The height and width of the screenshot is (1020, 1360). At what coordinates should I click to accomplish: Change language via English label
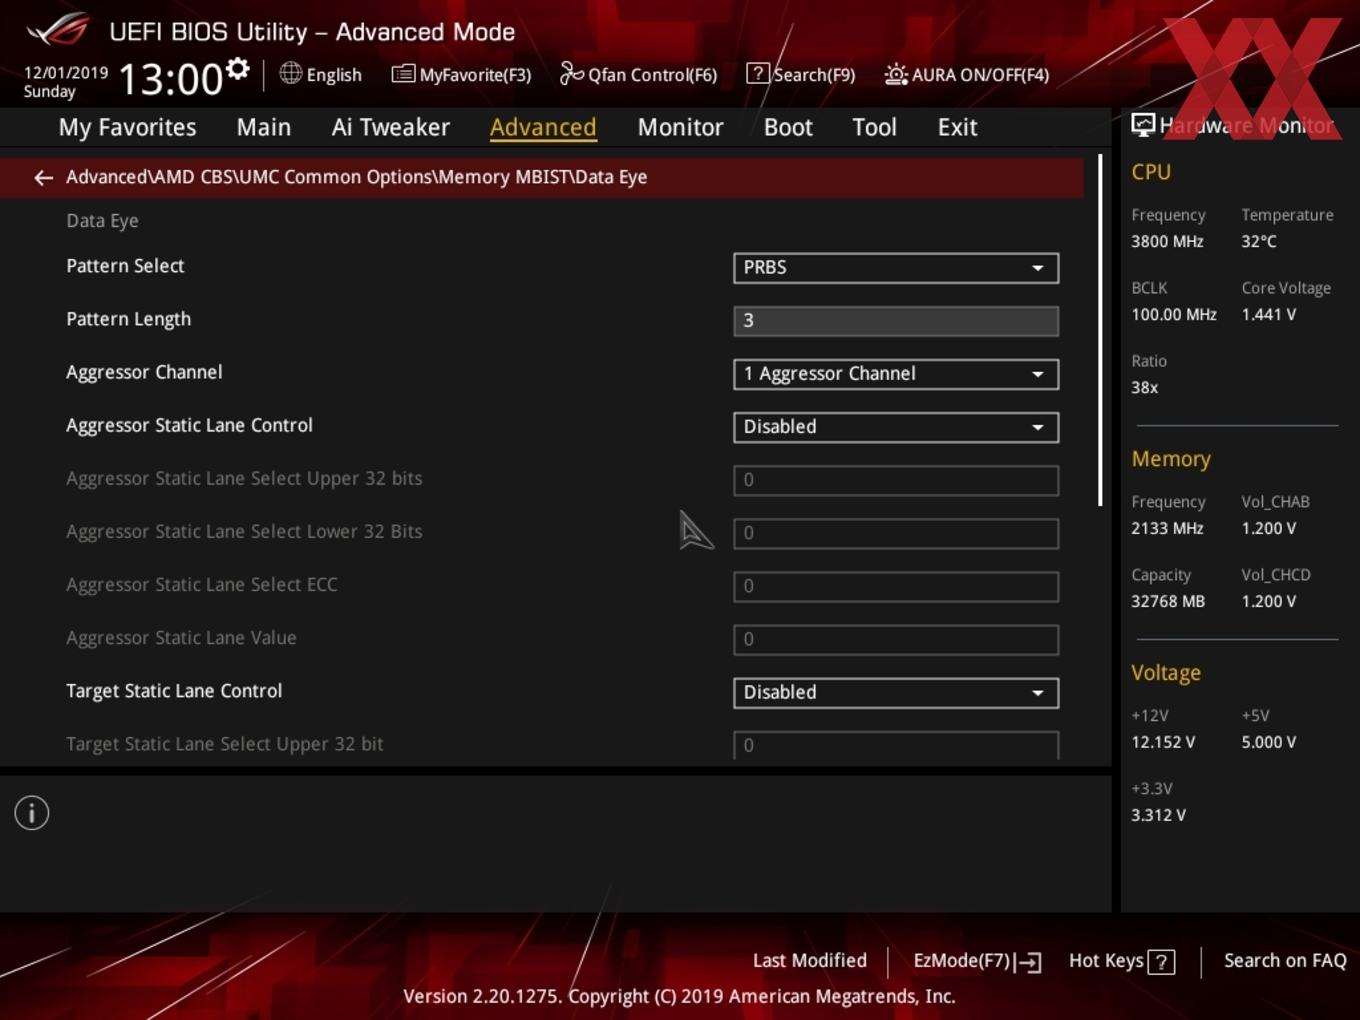tap(334, 75)
